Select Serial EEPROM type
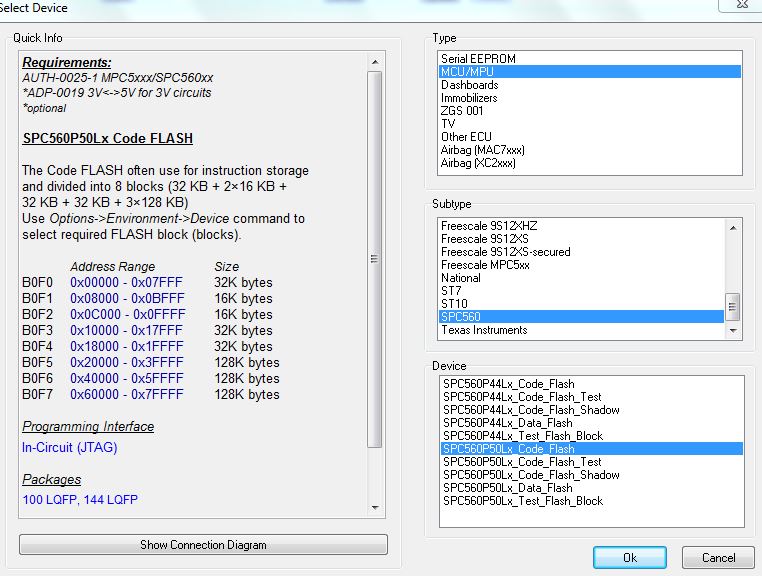 tap(589, 59)
